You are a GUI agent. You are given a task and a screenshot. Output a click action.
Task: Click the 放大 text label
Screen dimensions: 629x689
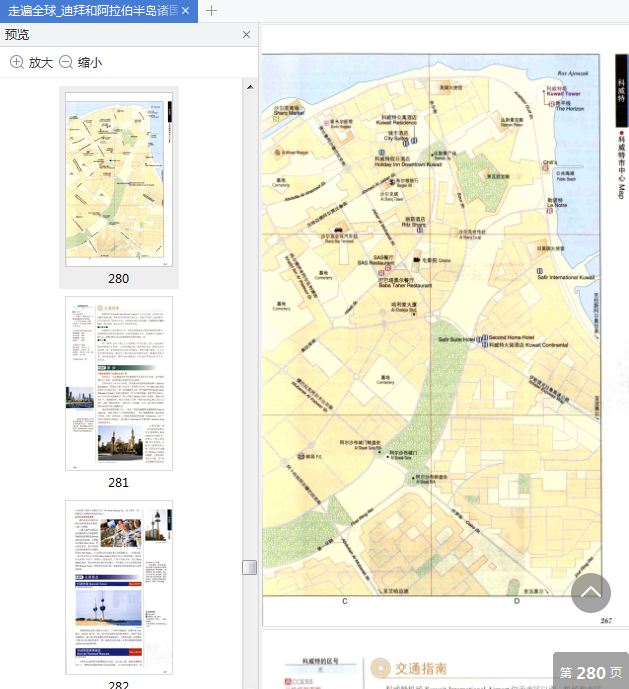41,62
